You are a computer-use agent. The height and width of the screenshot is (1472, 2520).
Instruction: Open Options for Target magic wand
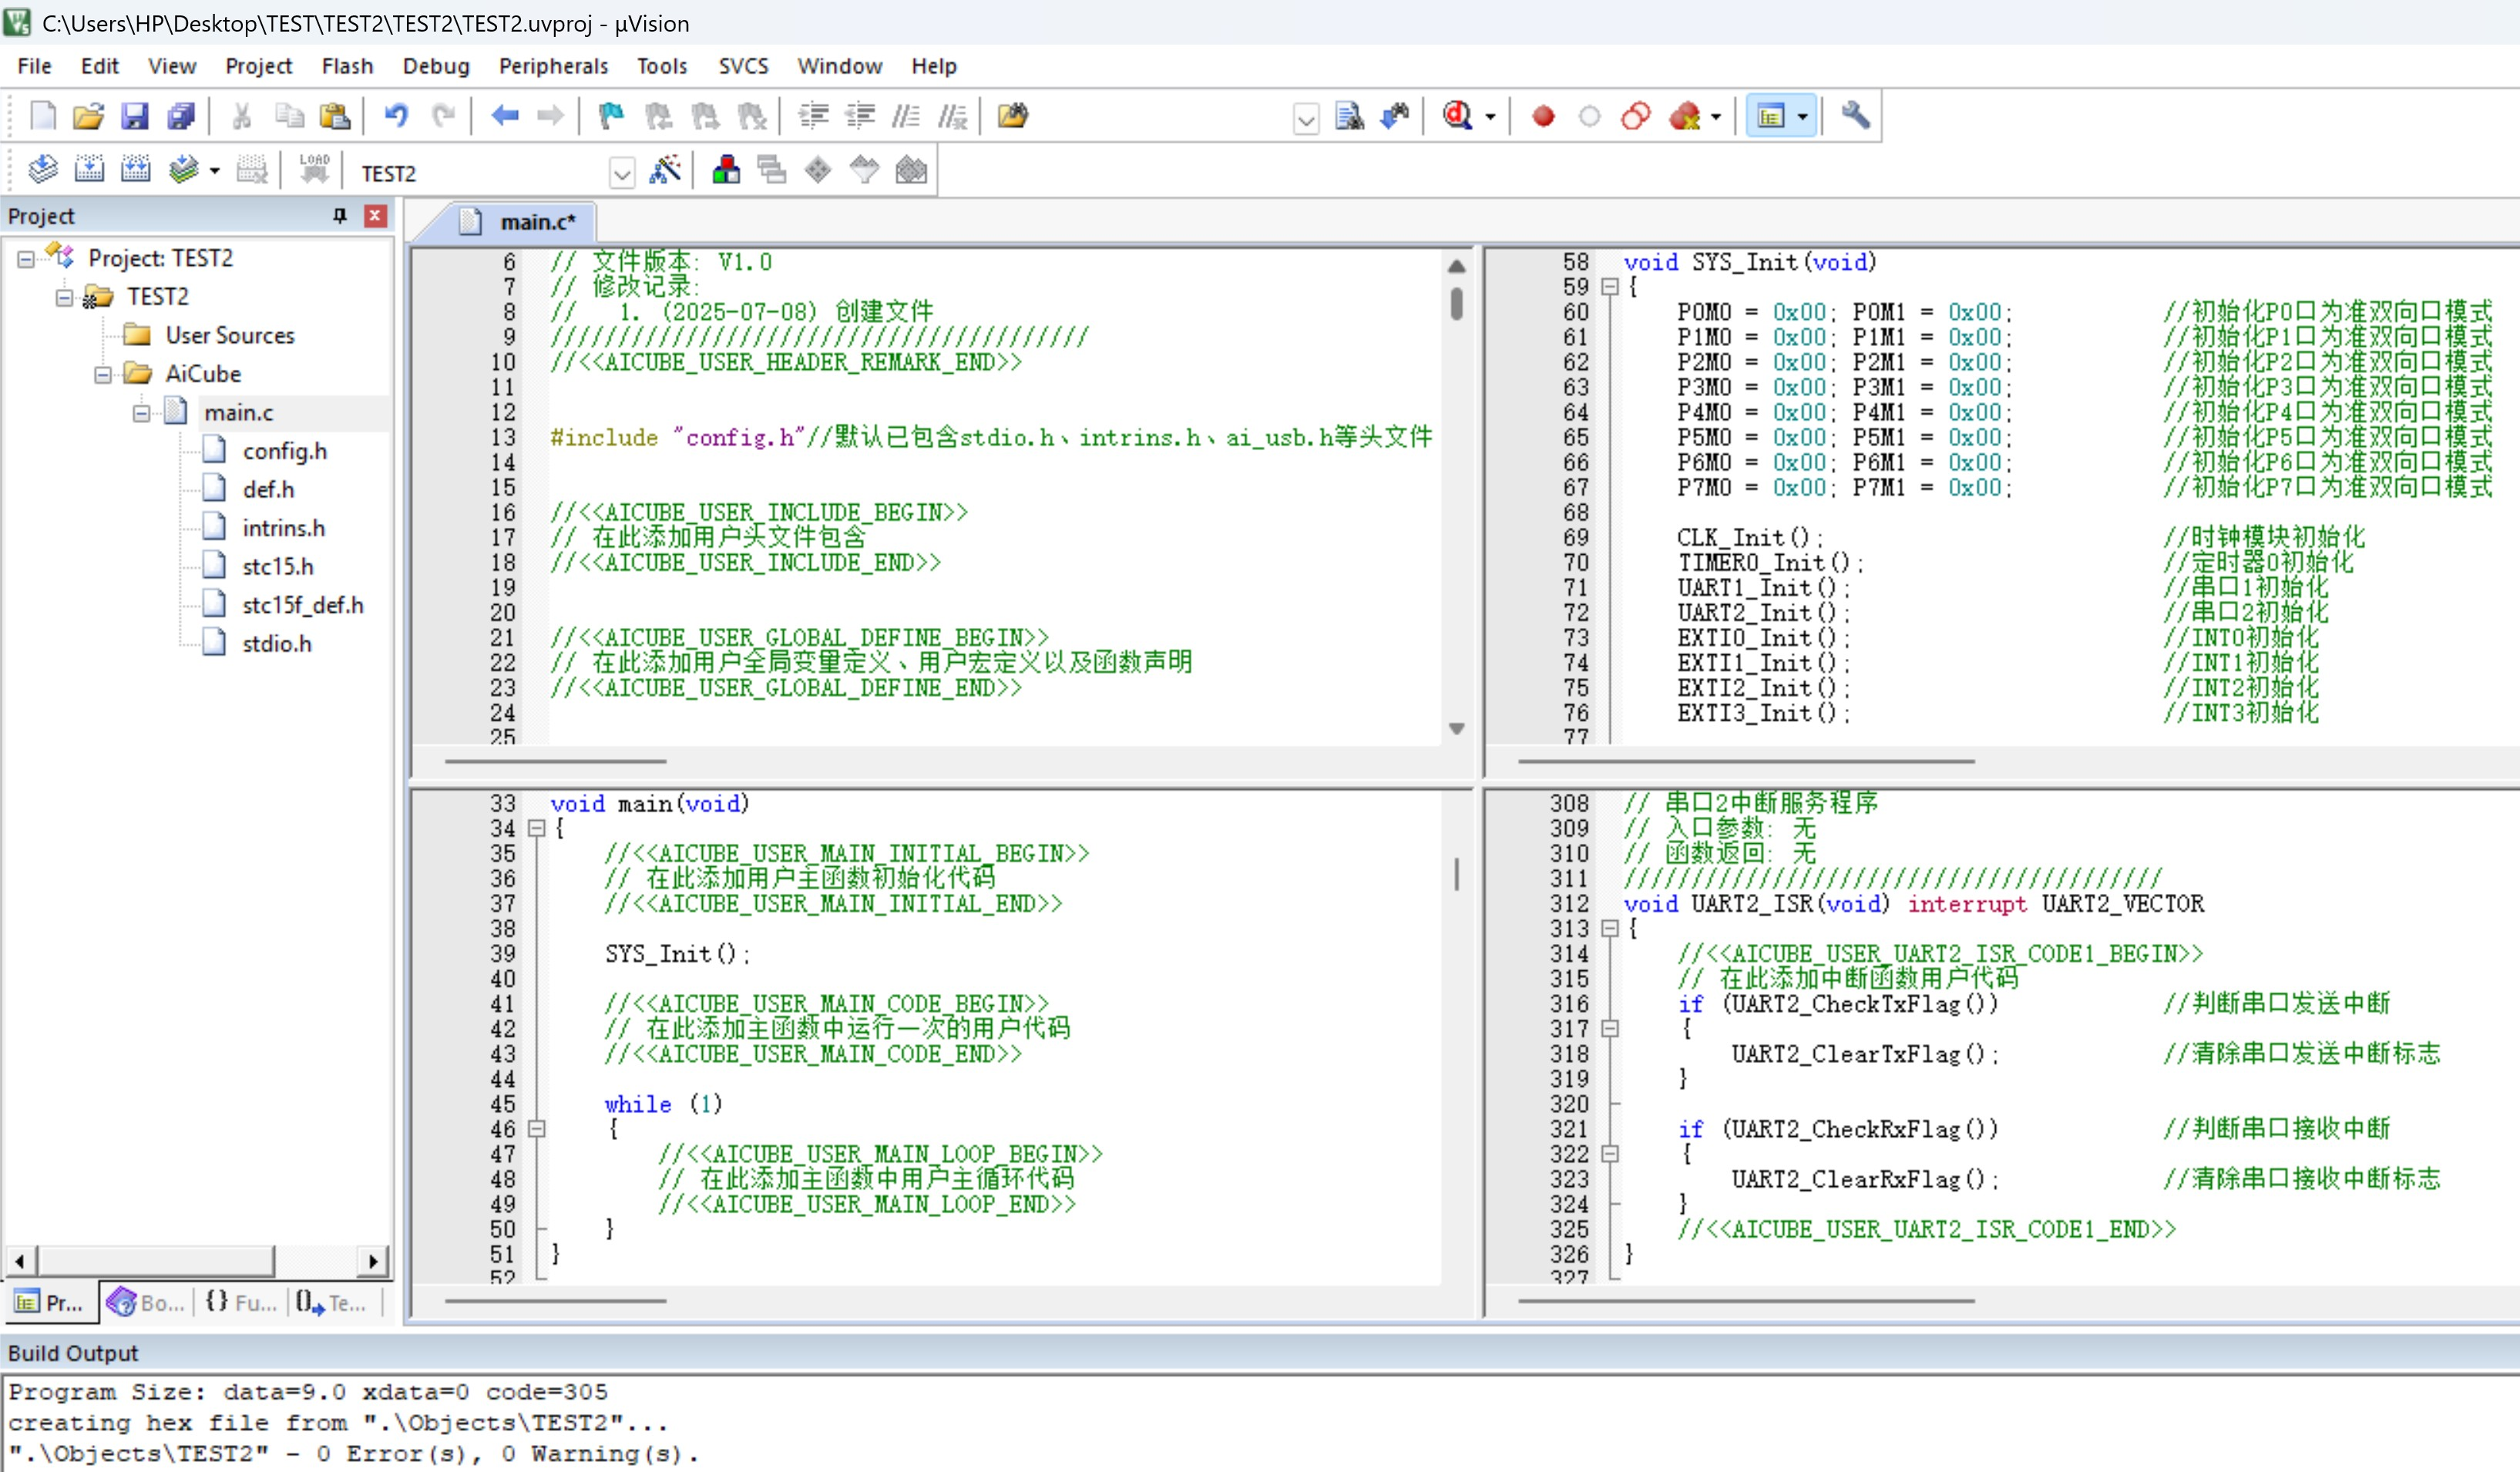click(665, 171)
